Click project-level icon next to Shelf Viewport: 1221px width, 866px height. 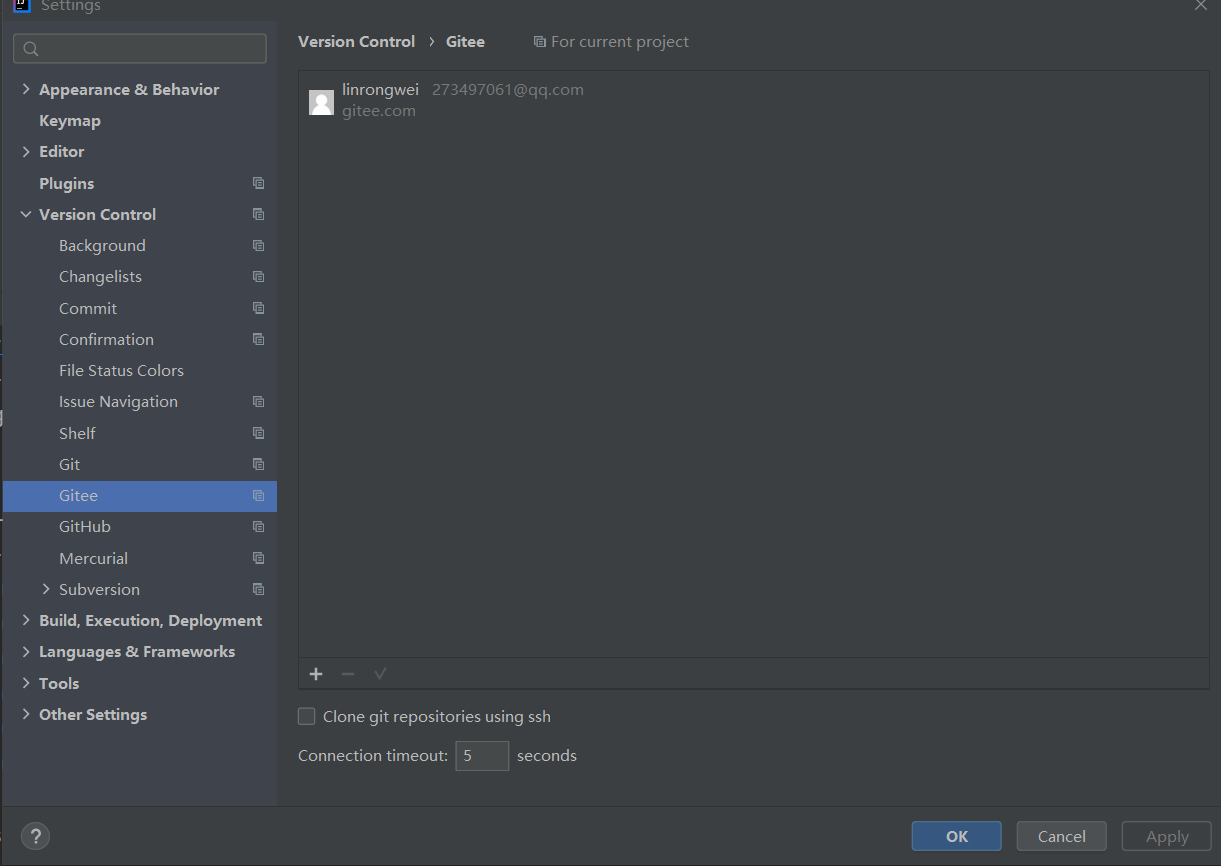coord(259,433)
